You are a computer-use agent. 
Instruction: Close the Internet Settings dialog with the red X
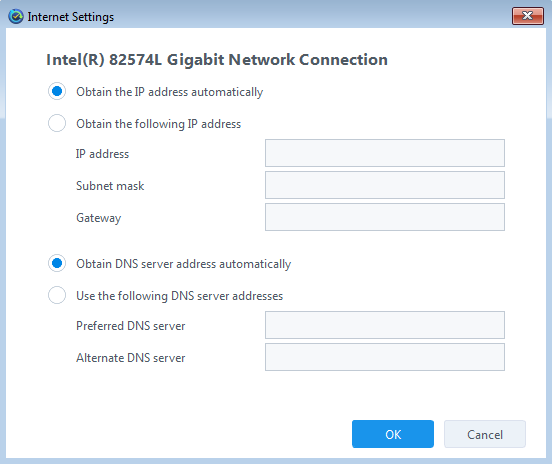(528, 16)
